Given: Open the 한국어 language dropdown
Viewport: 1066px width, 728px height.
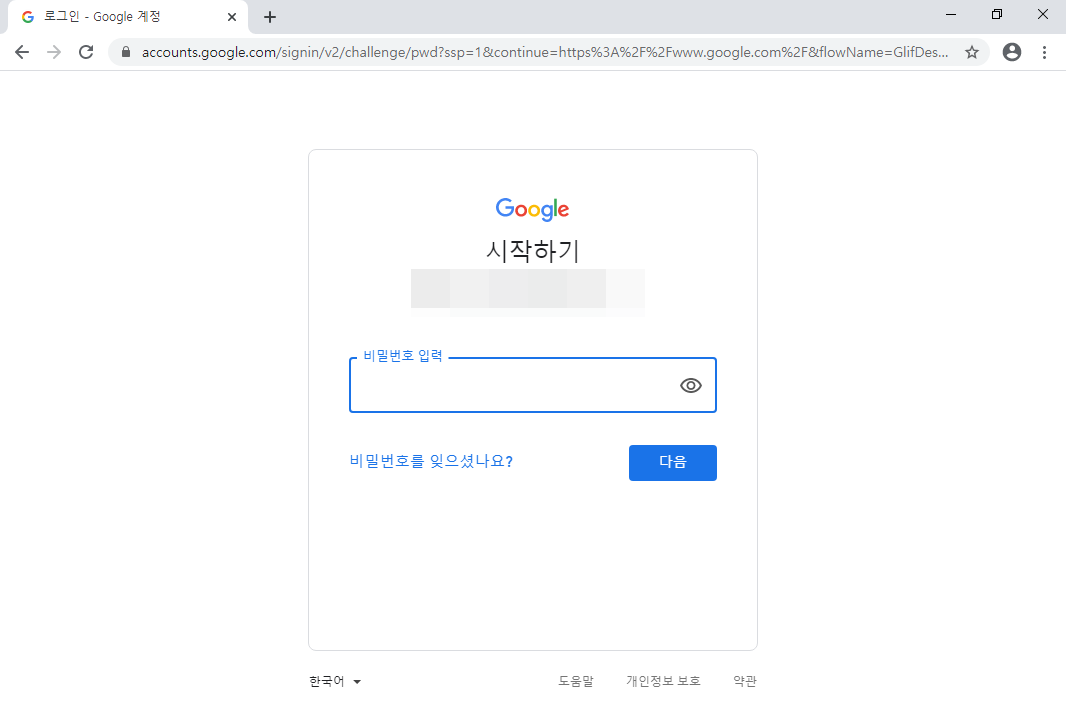Looking at the screenshot, I should tap(335, 681).
